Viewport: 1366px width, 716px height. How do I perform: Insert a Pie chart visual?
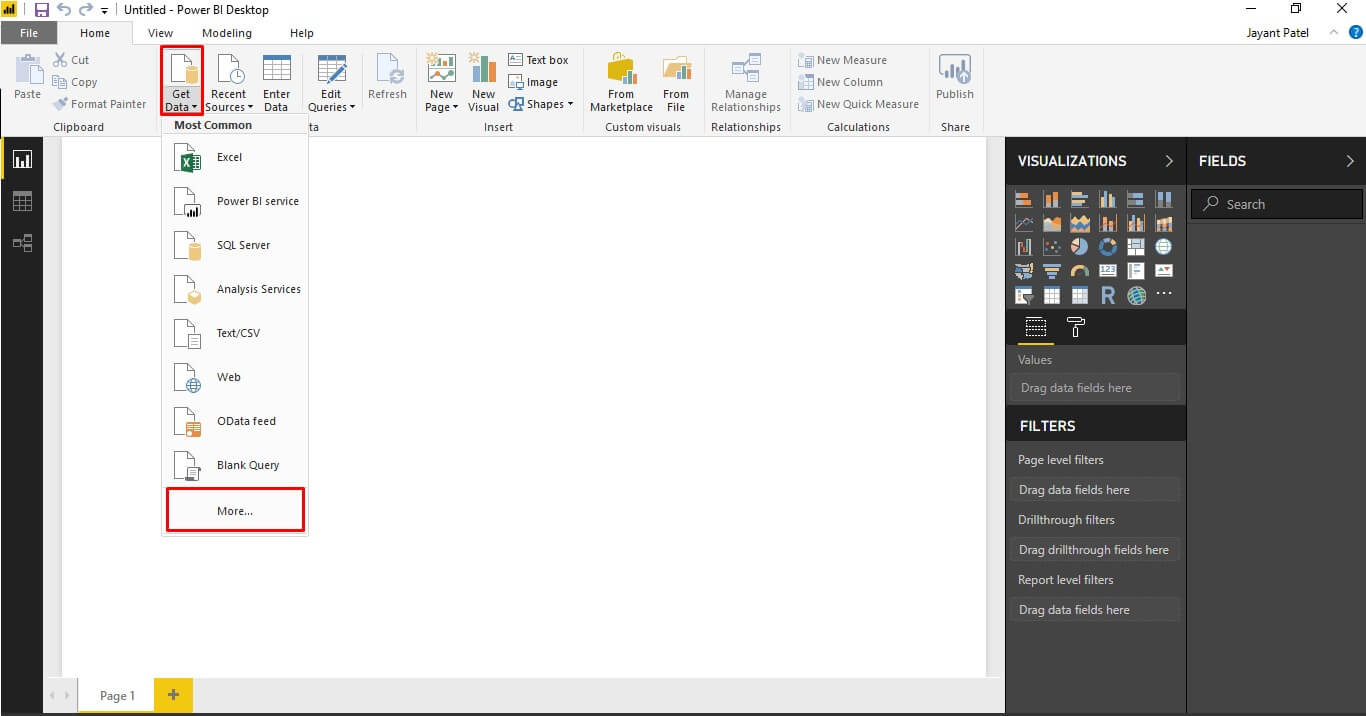(1080, 247)
